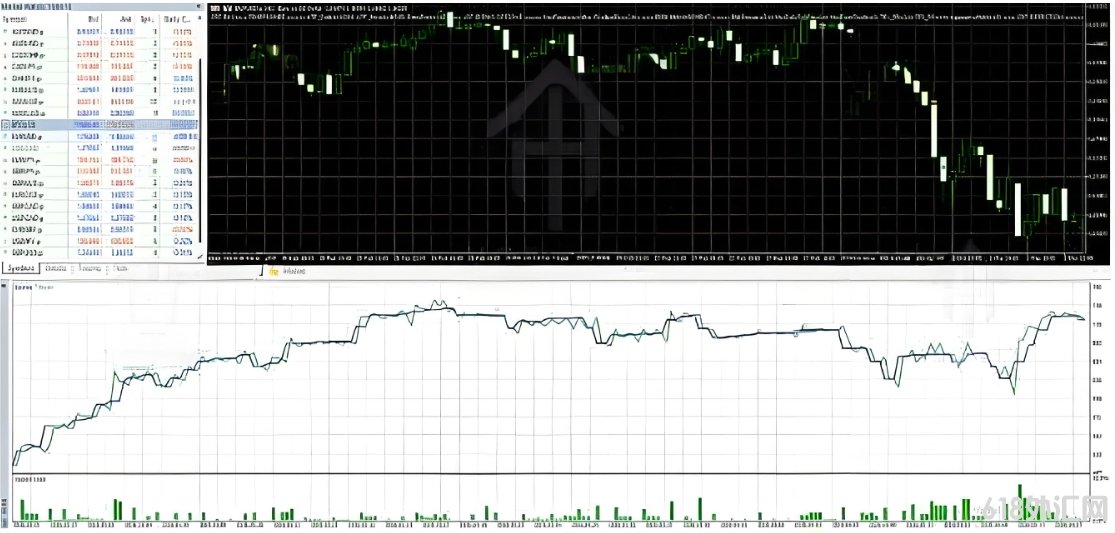
Task: Click the Daily Change column header
Action: [178, 18]
